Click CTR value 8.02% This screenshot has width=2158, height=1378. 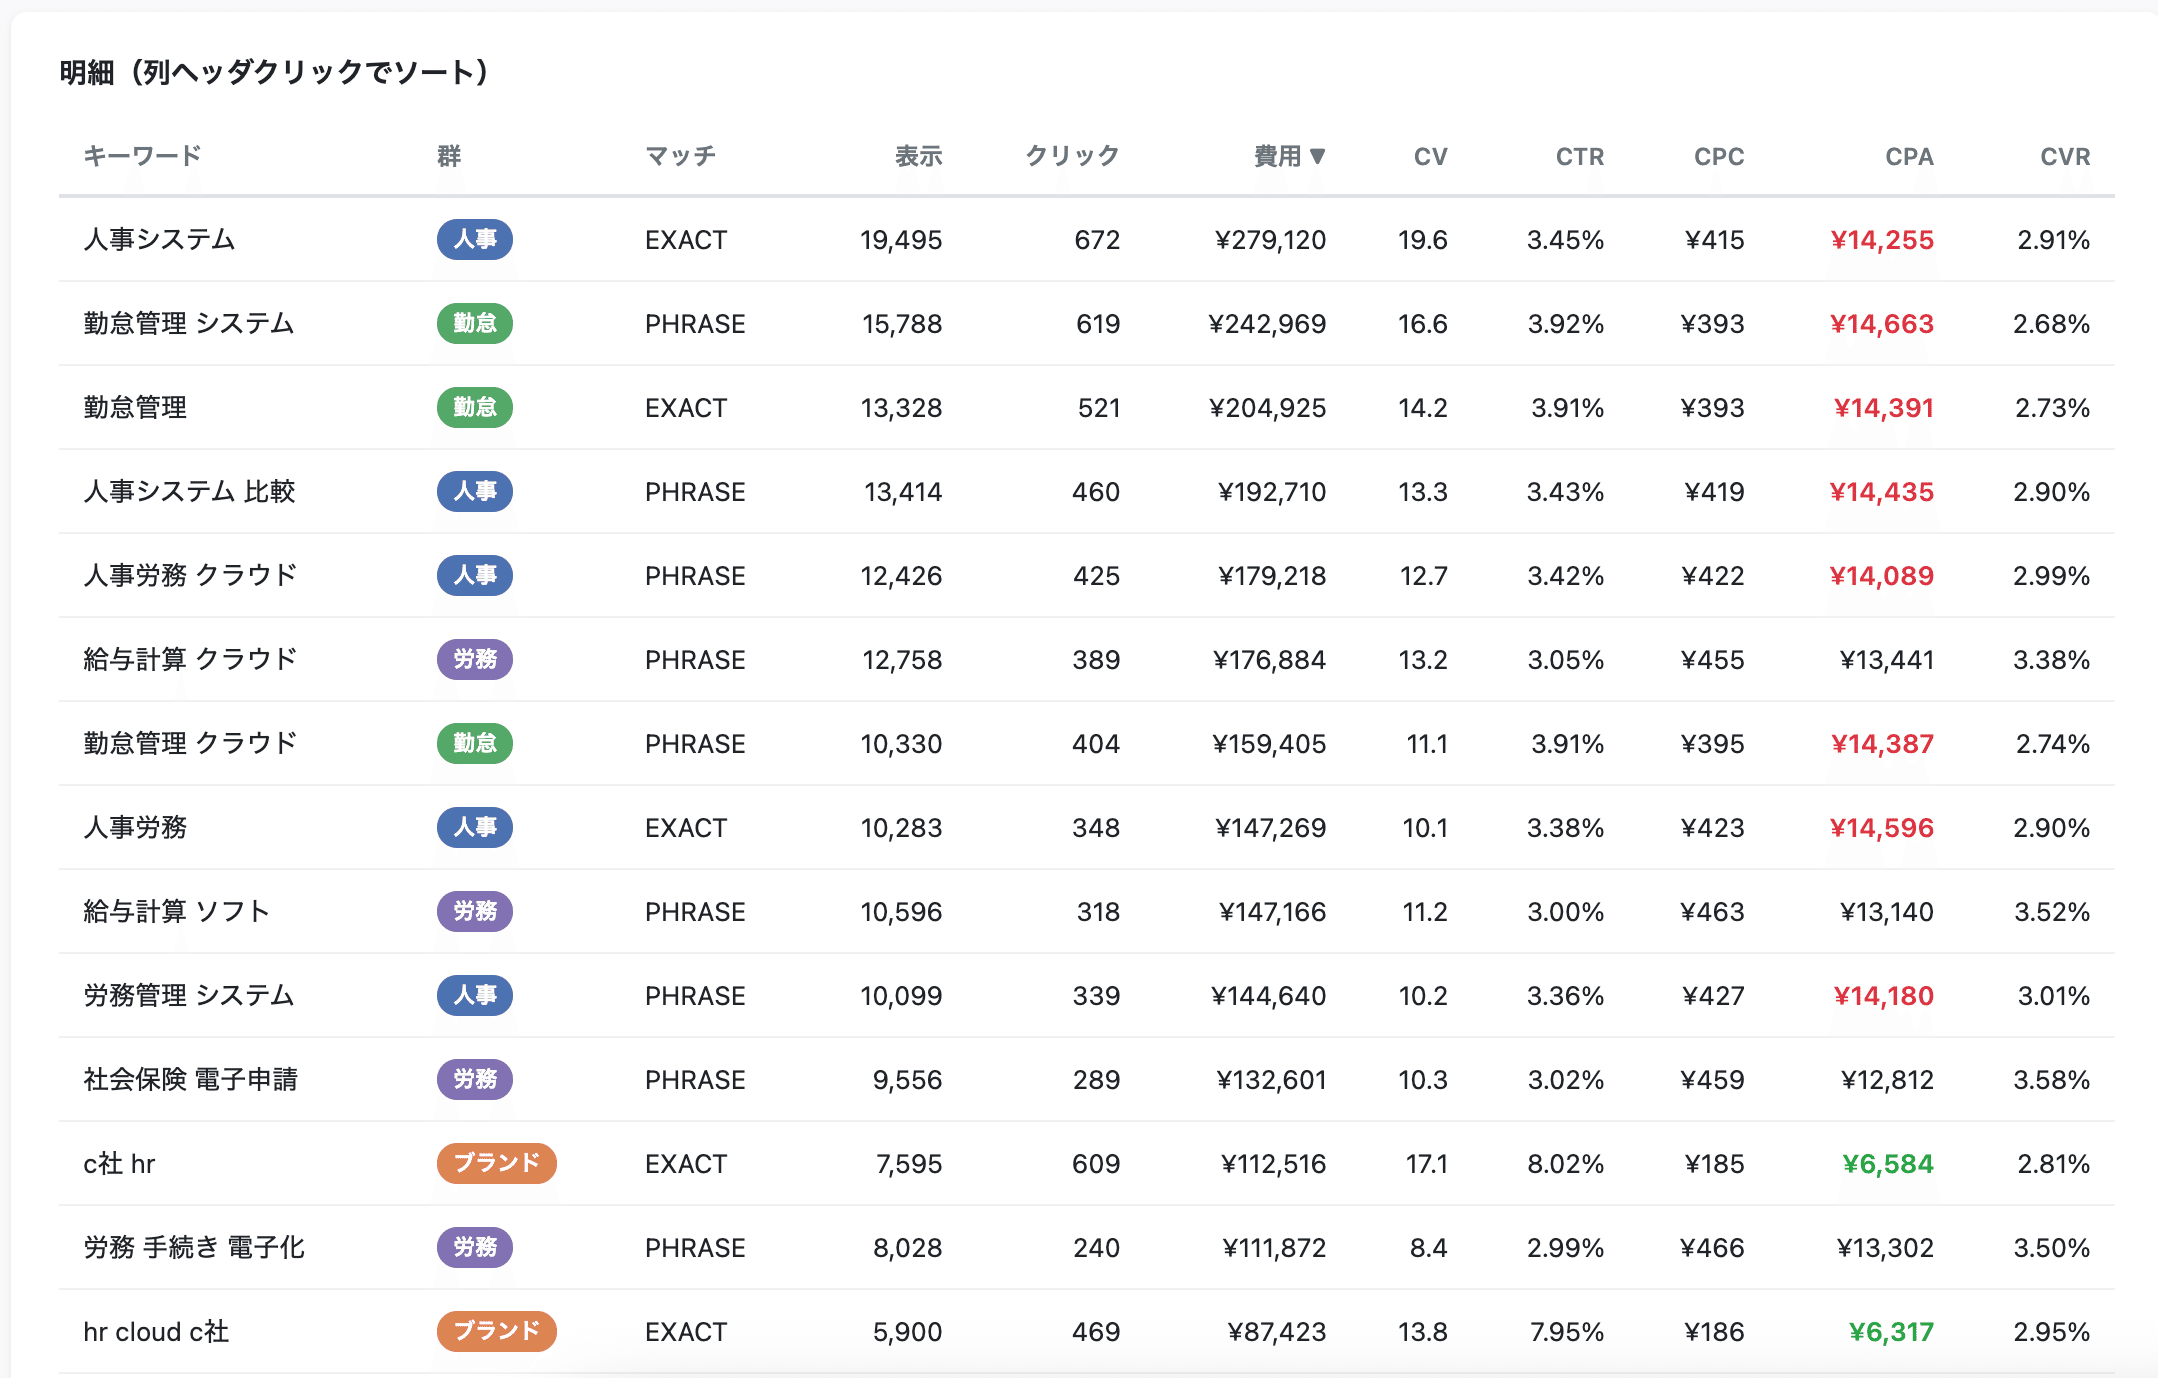pyautogui.click(x=1566, y=1164)
